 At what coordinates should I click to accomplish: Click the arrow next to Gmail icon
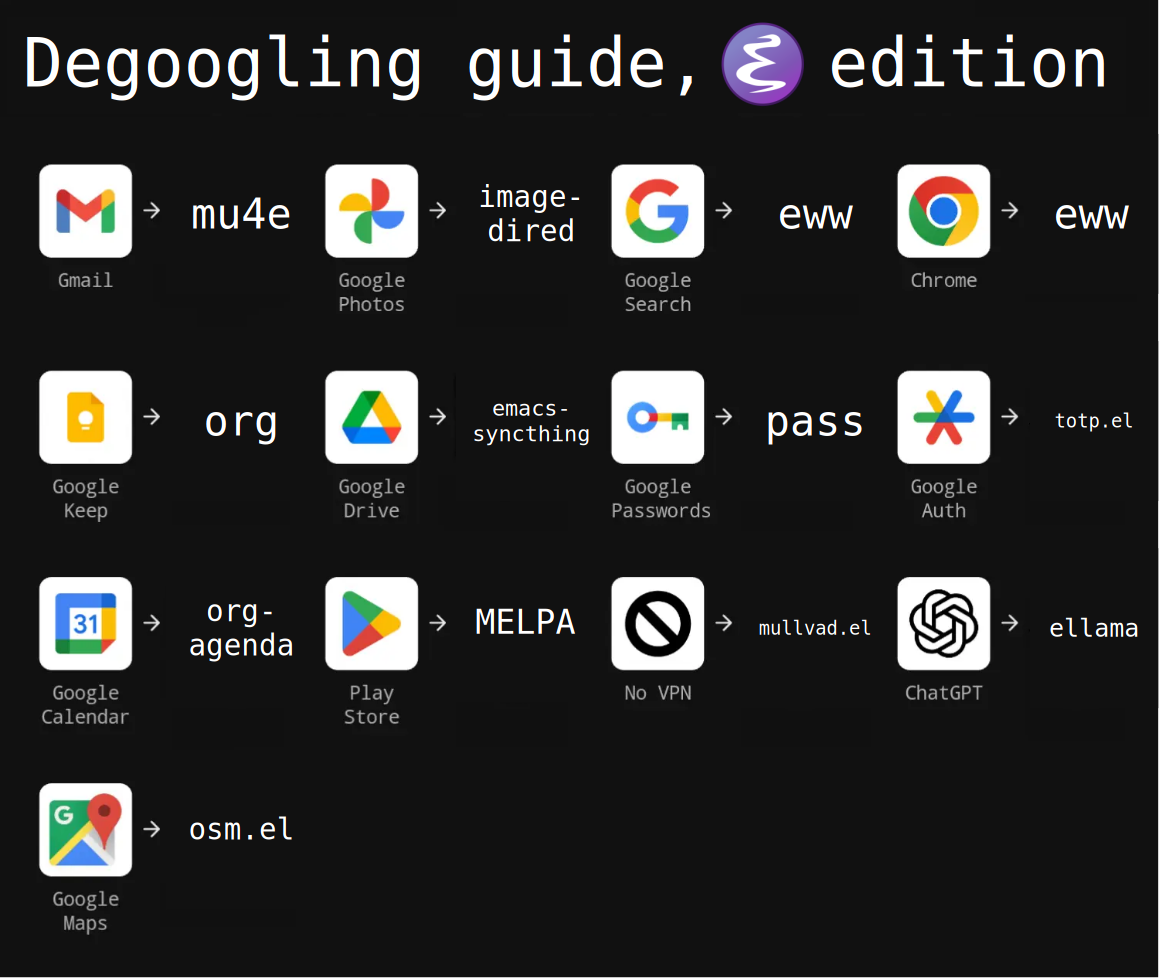tap(151, 211)
